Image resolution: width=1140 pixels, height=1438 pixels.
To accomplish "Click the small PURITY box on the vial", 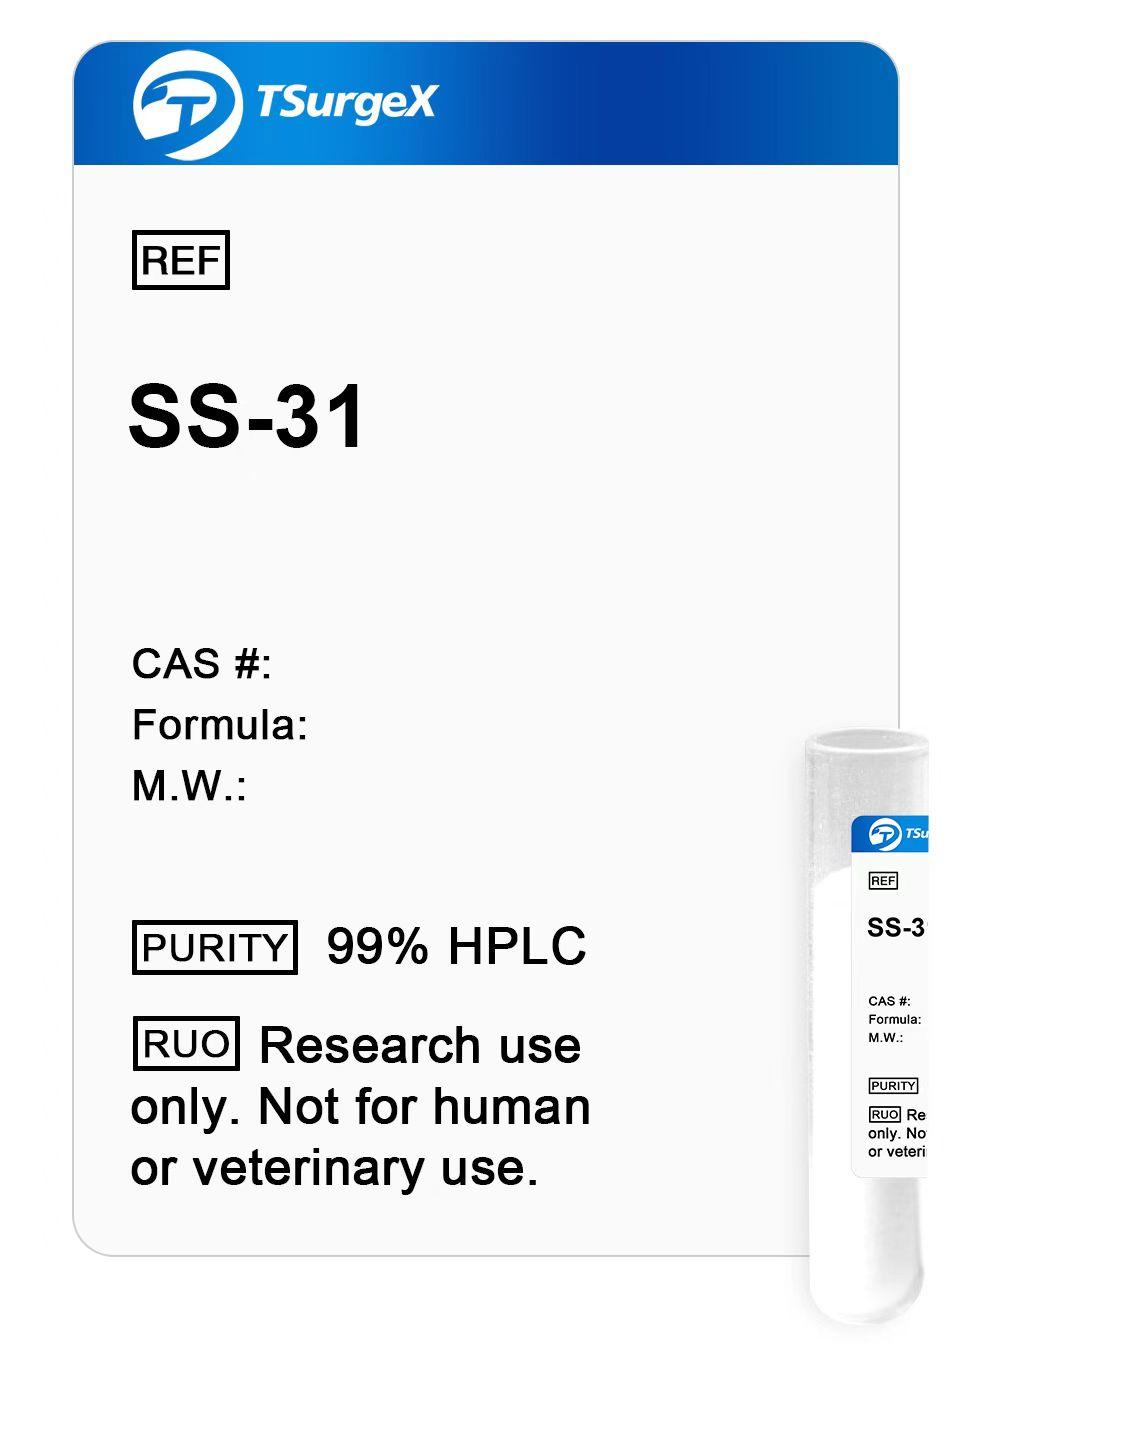I will pos(893,1086).
